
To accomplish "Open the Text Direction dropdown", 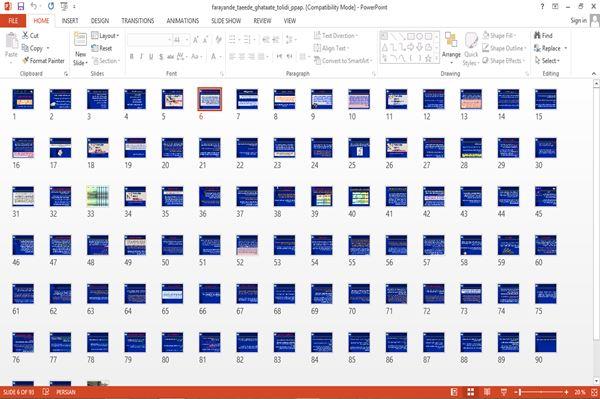I will pos(336,36).
